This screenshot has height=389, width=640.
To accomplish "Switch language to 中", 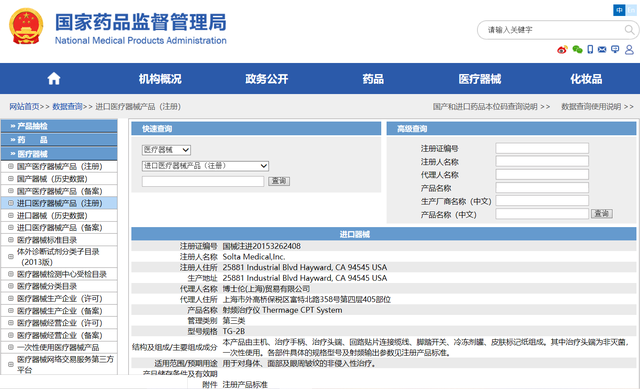I will click(x=619, y=10).
